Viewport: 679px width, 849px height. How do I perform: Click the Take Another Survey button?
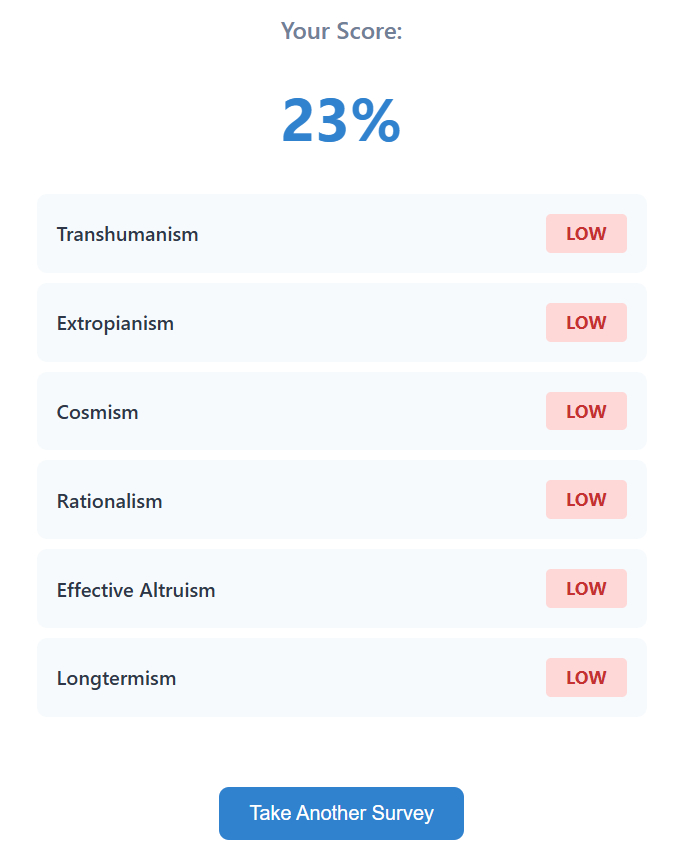[341, 813]
